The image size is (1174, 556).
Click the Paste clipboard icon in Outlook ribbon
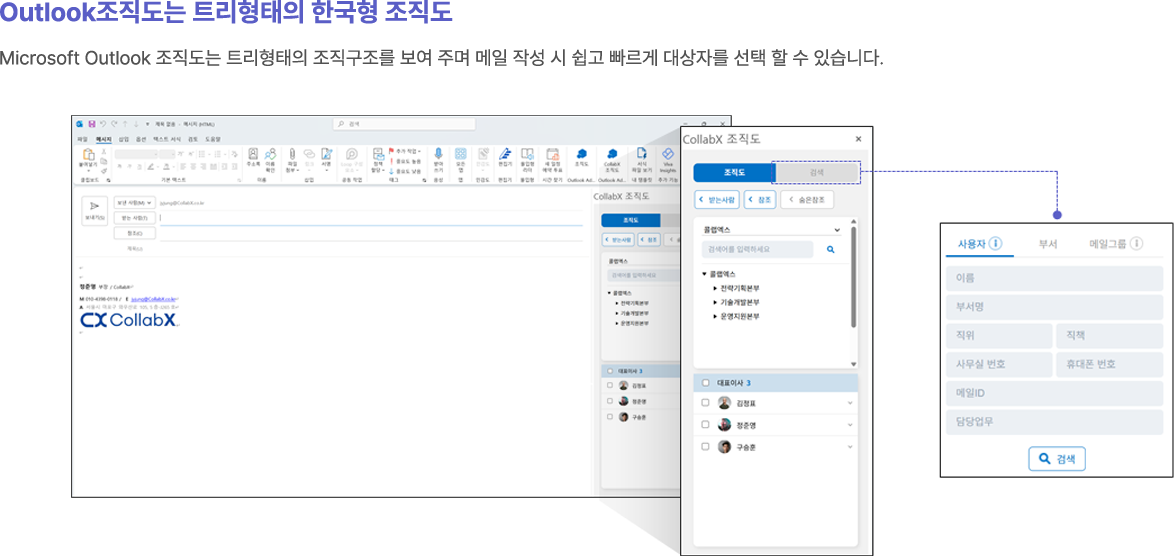tap(88, 154)
